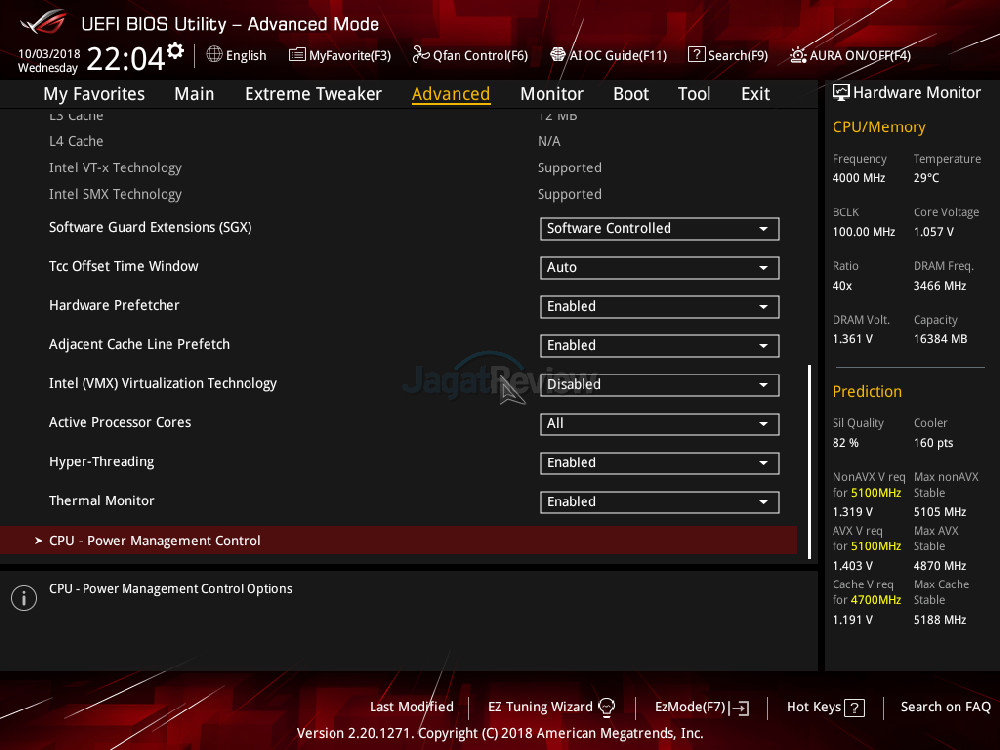Expand Software Guard Extensions (SGX) dropdown
The image size is (1000, 750).
(x=659, y=229)
